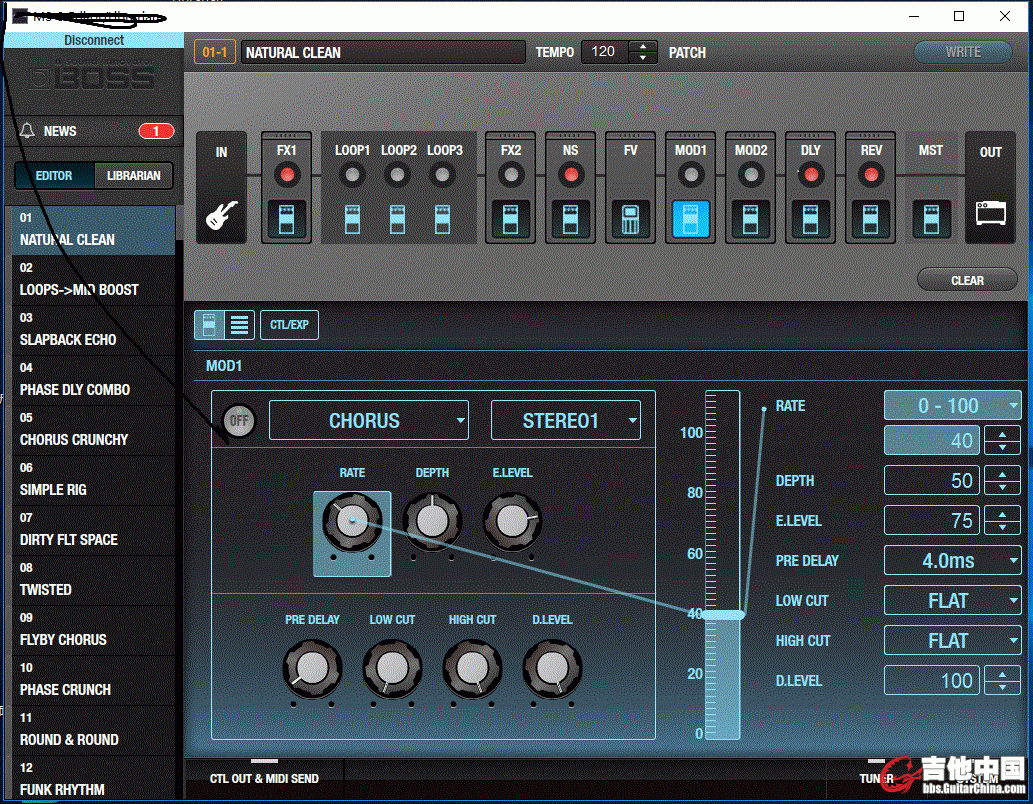Click the MOD2 pedal icon
Image resolution: width=1033 pixels, height=804 pixels.
pyautogui.click(x=750, y=219)
